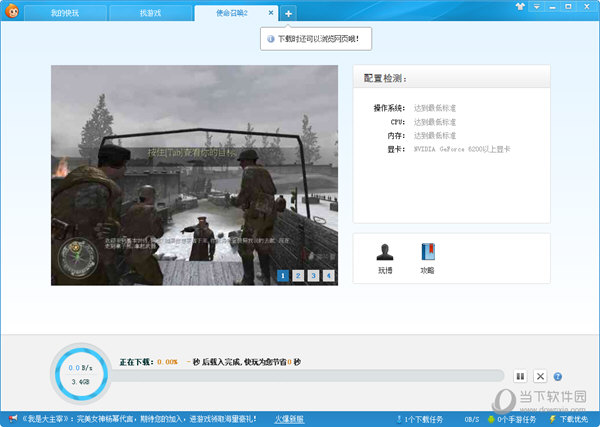The height and width of the screenshot is (427, 600).
Task: Click the megaphone announcement icon
Action: tap(13, 419)
